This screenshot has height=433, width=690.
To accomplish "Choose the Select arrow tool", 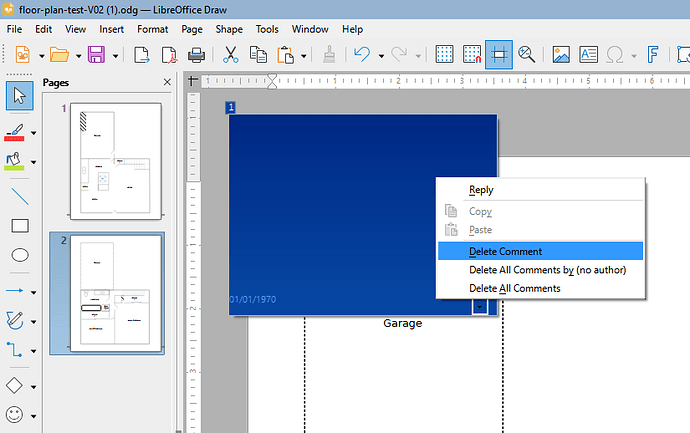I will tap(19, 95).
